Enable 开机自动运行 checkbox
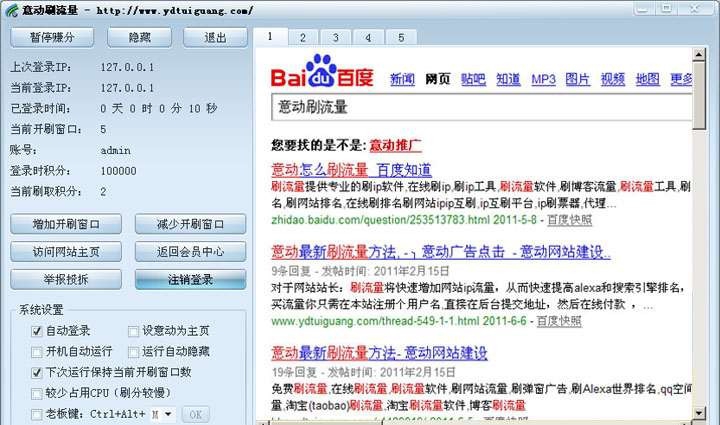 pos(37,352)
